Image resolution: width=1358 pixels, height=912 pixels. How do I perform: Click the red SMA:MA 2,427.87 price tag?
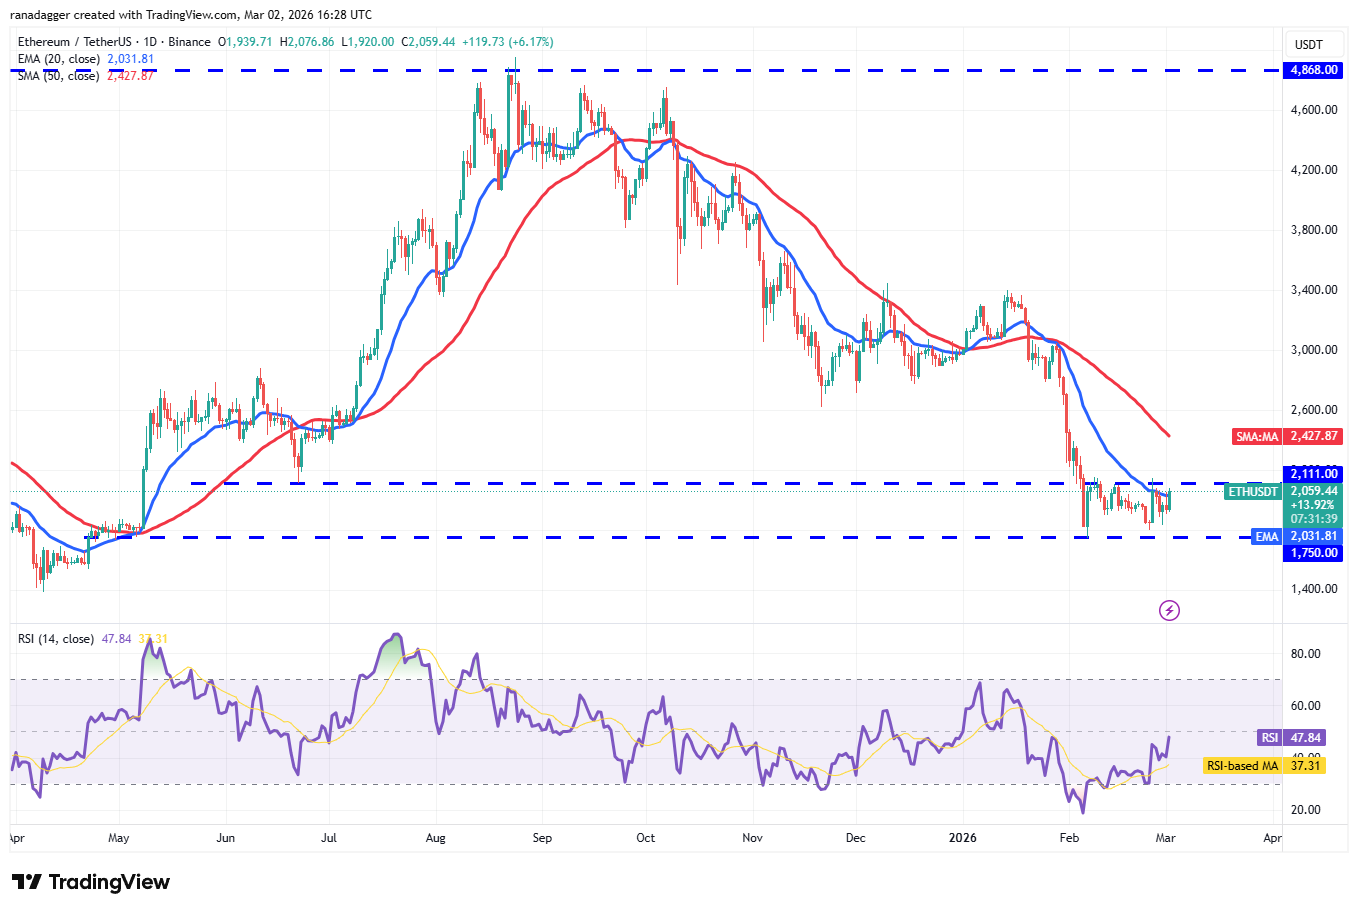coord(1287,436)
